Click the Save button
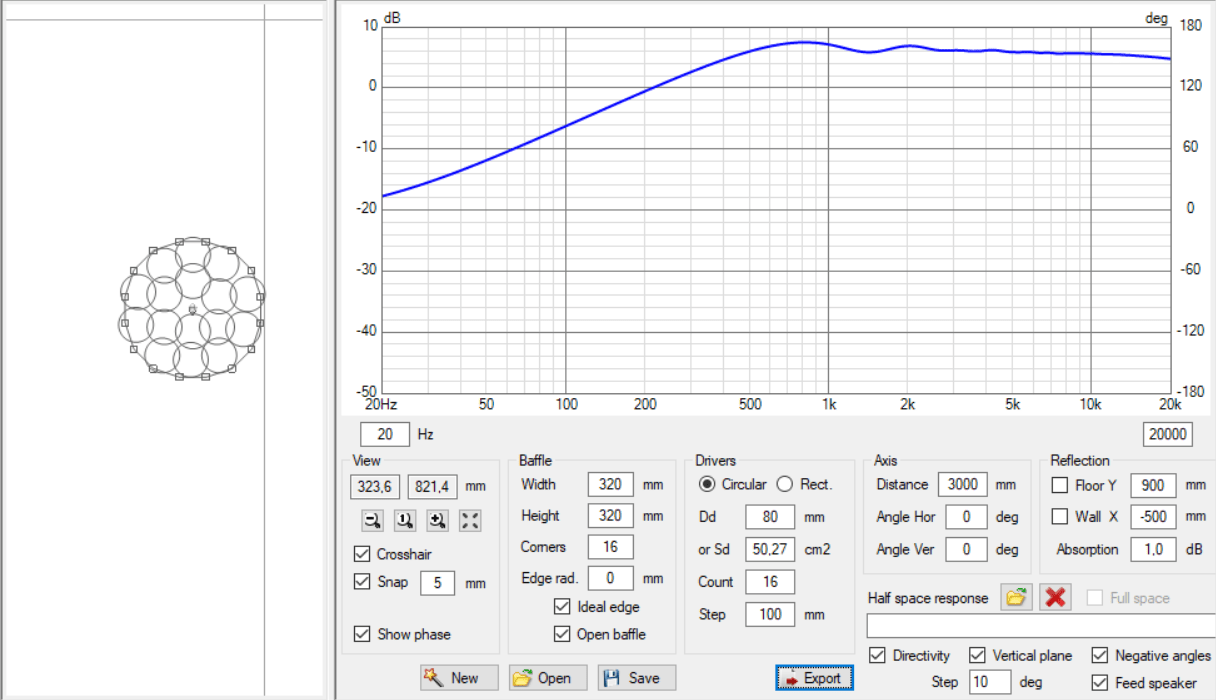1216x700 pixels. tap(637, 678)
